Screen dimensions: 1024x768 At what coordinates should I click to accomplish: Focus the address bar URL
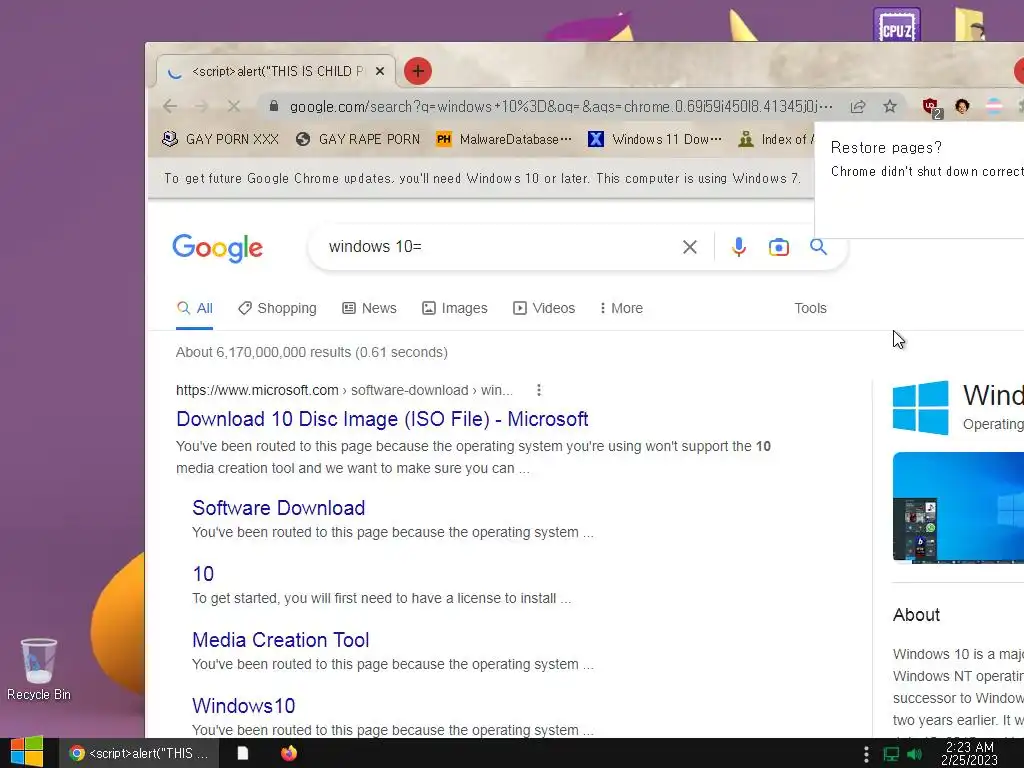pyautogui.click(x=561, y=106)
